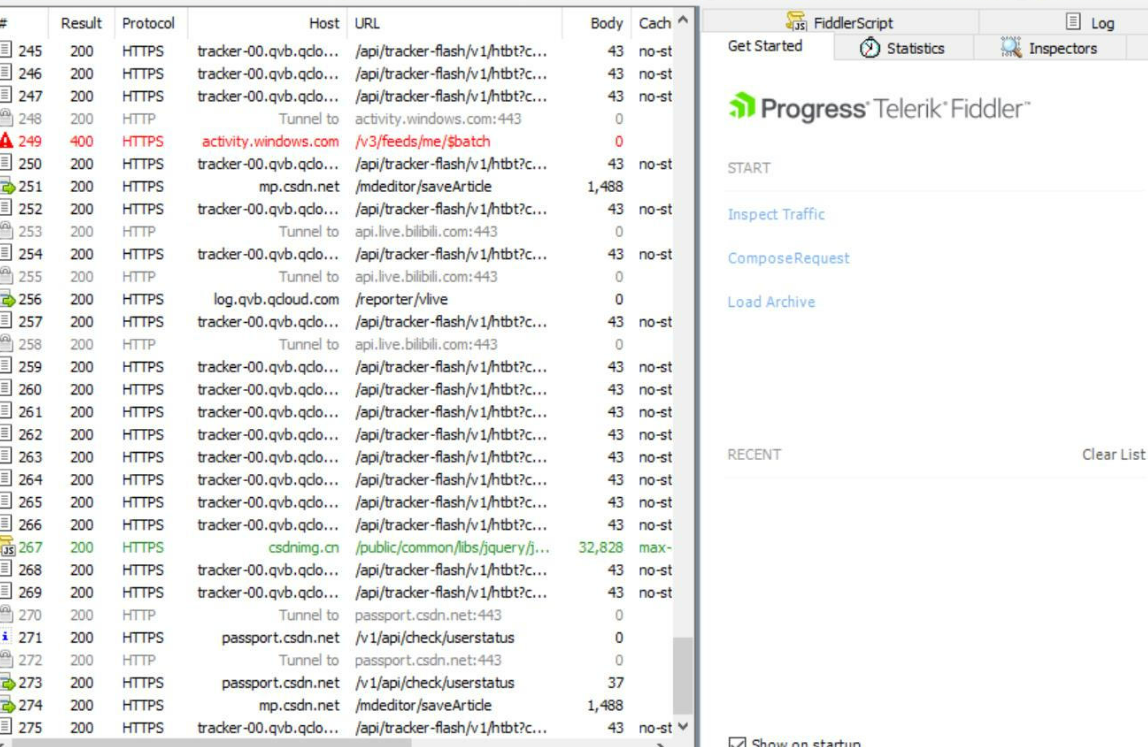
Task: Switch to the Inspectors tab
Action: [x=1048, y=48]
